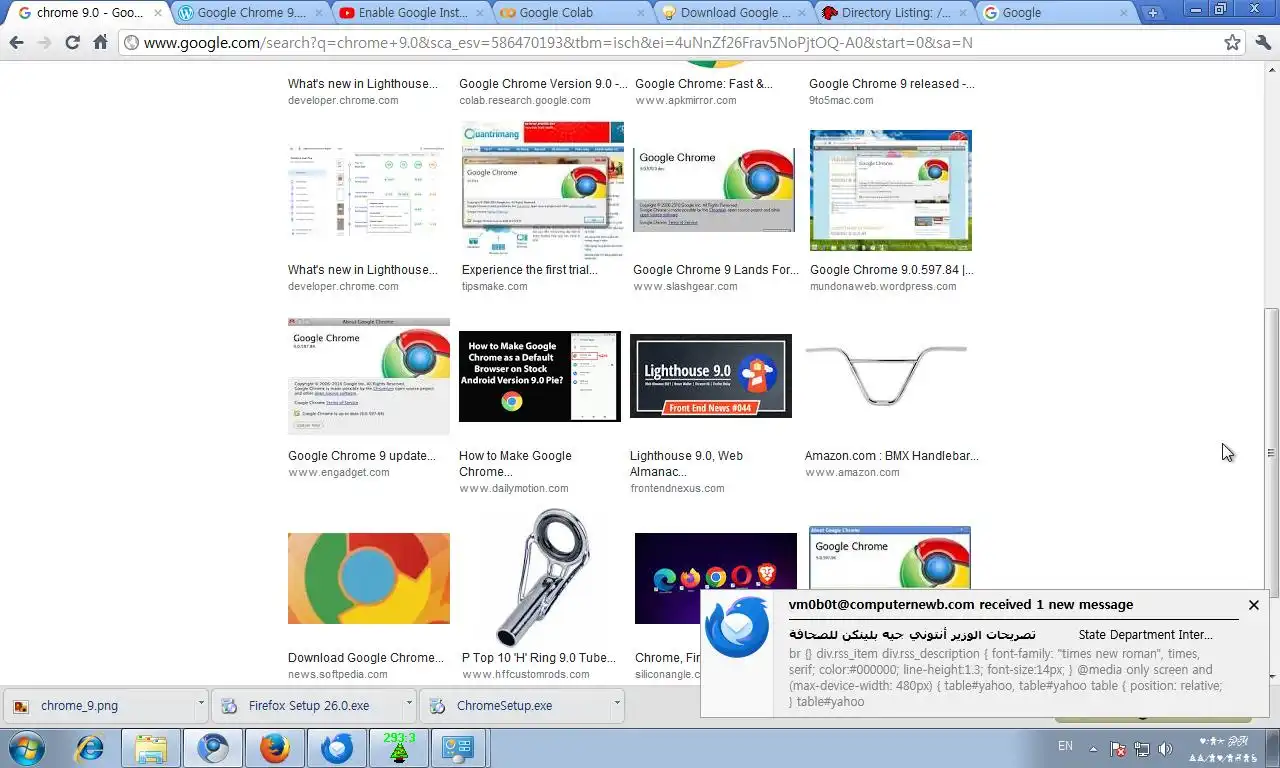Screen dimensions: 1280x768
Task: Open the softpedia Chrome logo image
Action: [x=369, y=578]
